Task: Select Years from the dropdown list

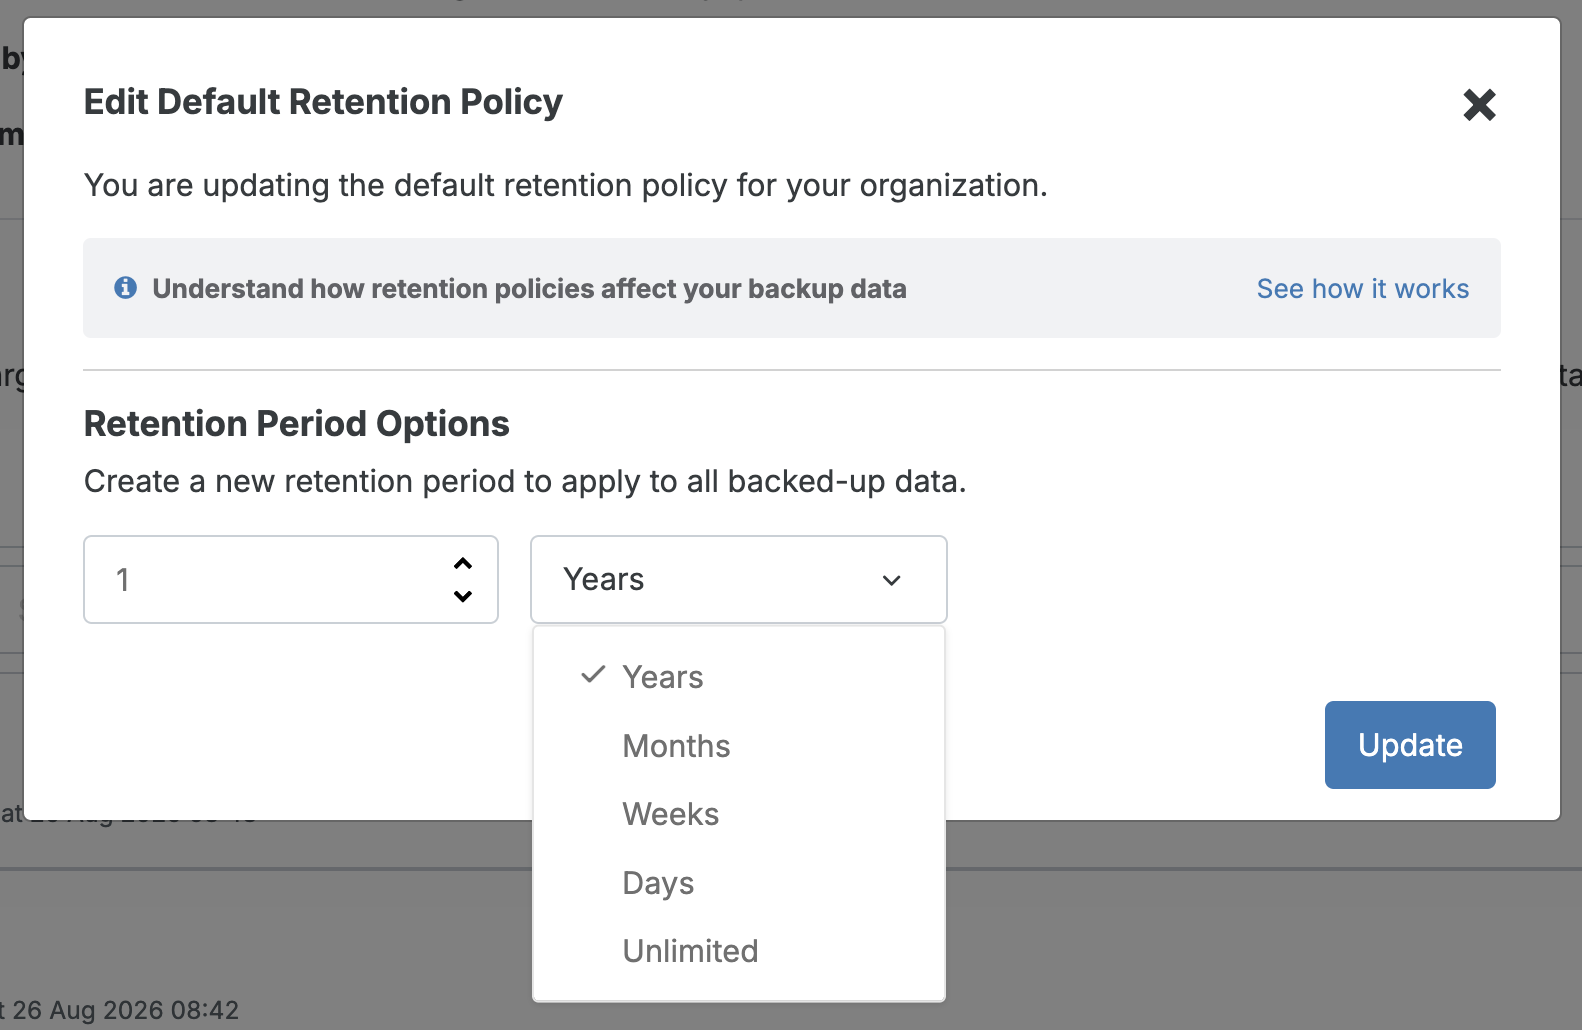Action: point(739,677)
